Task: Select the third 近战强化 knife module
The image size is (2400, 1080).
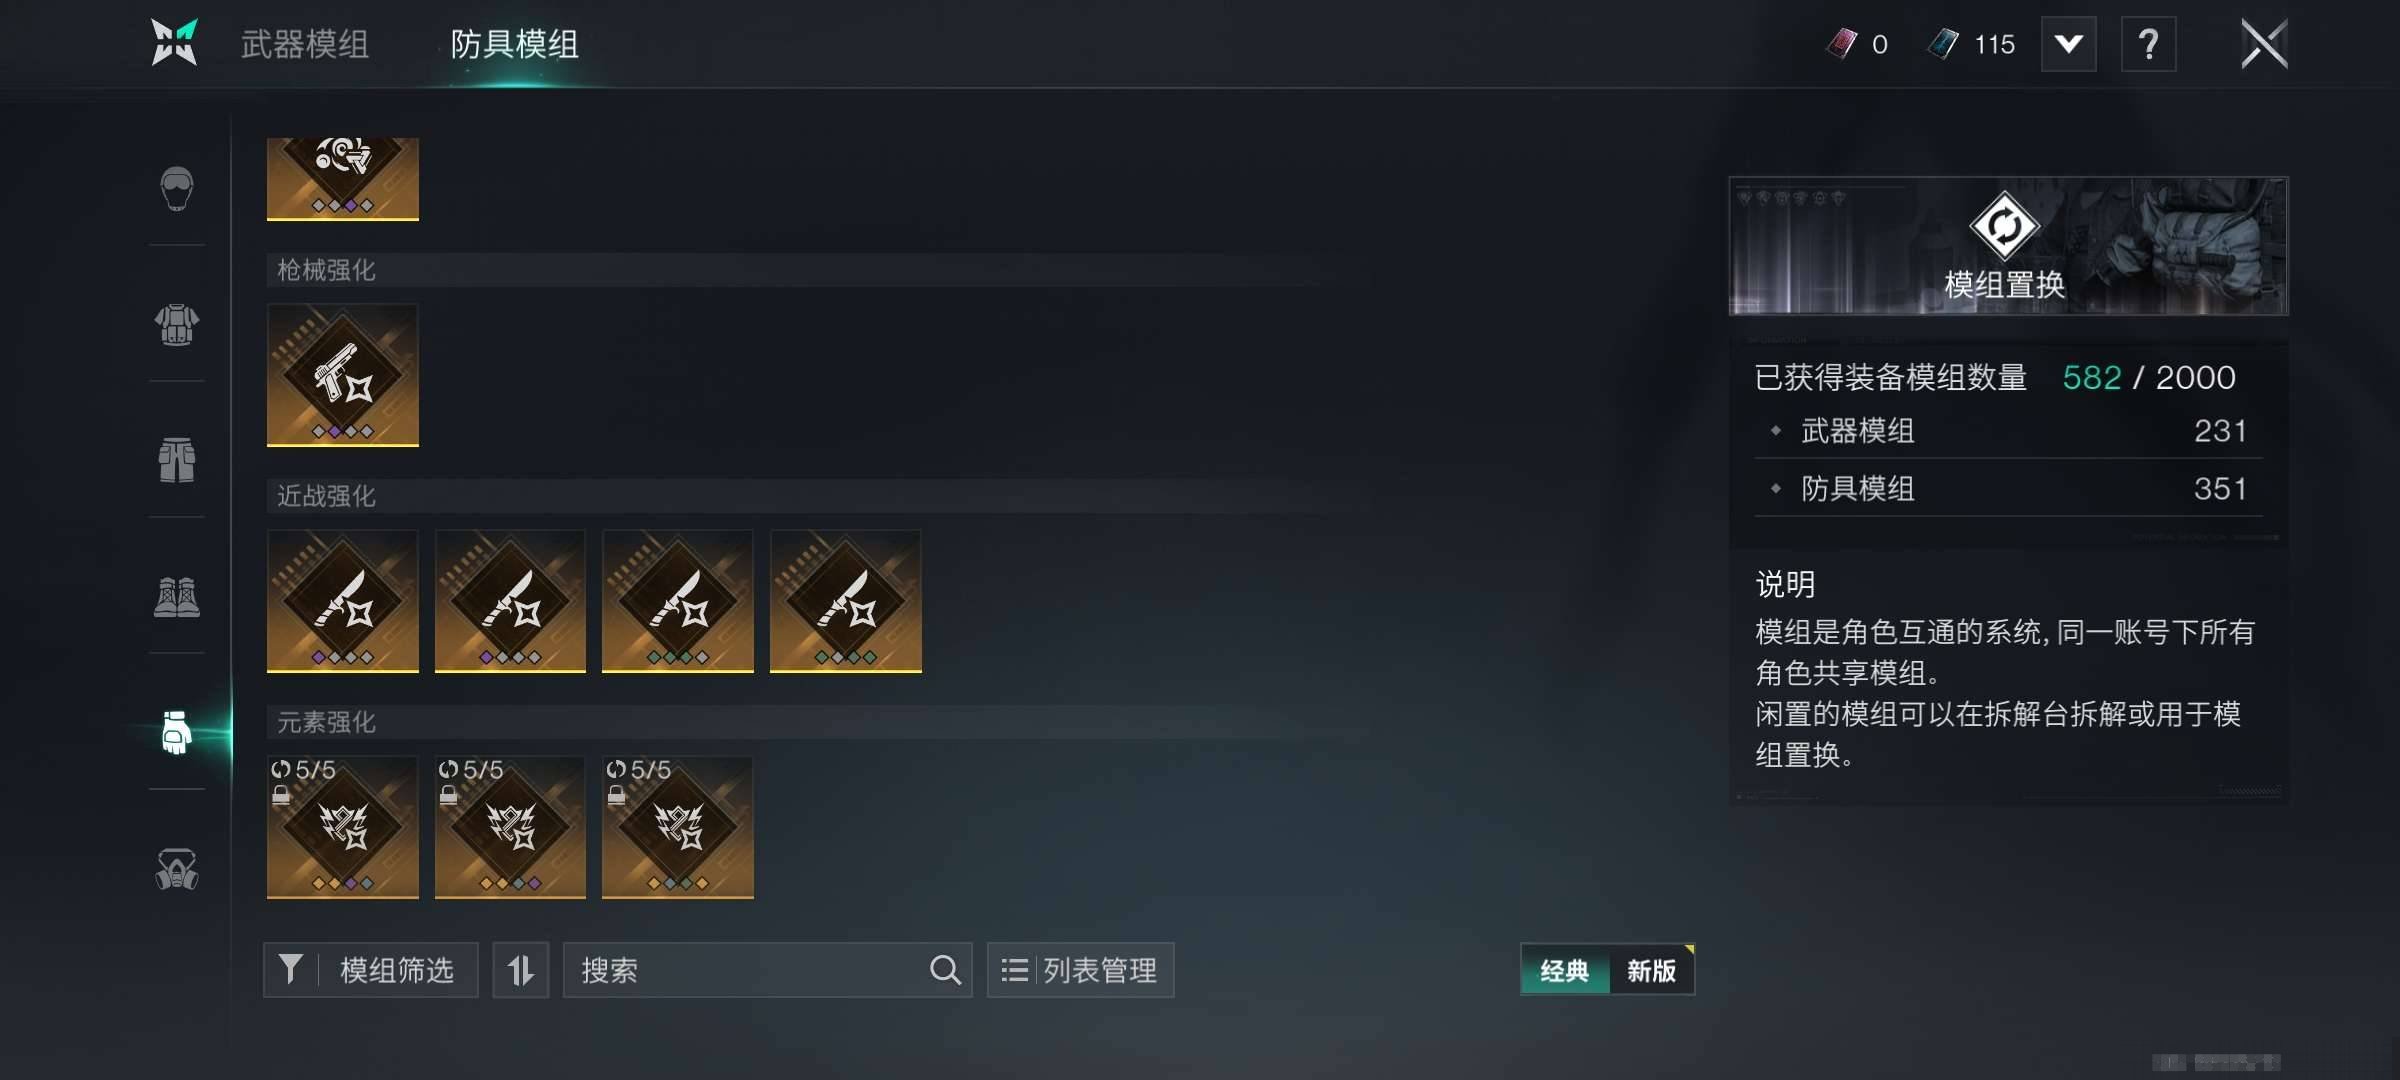Action: pos(677,601)
